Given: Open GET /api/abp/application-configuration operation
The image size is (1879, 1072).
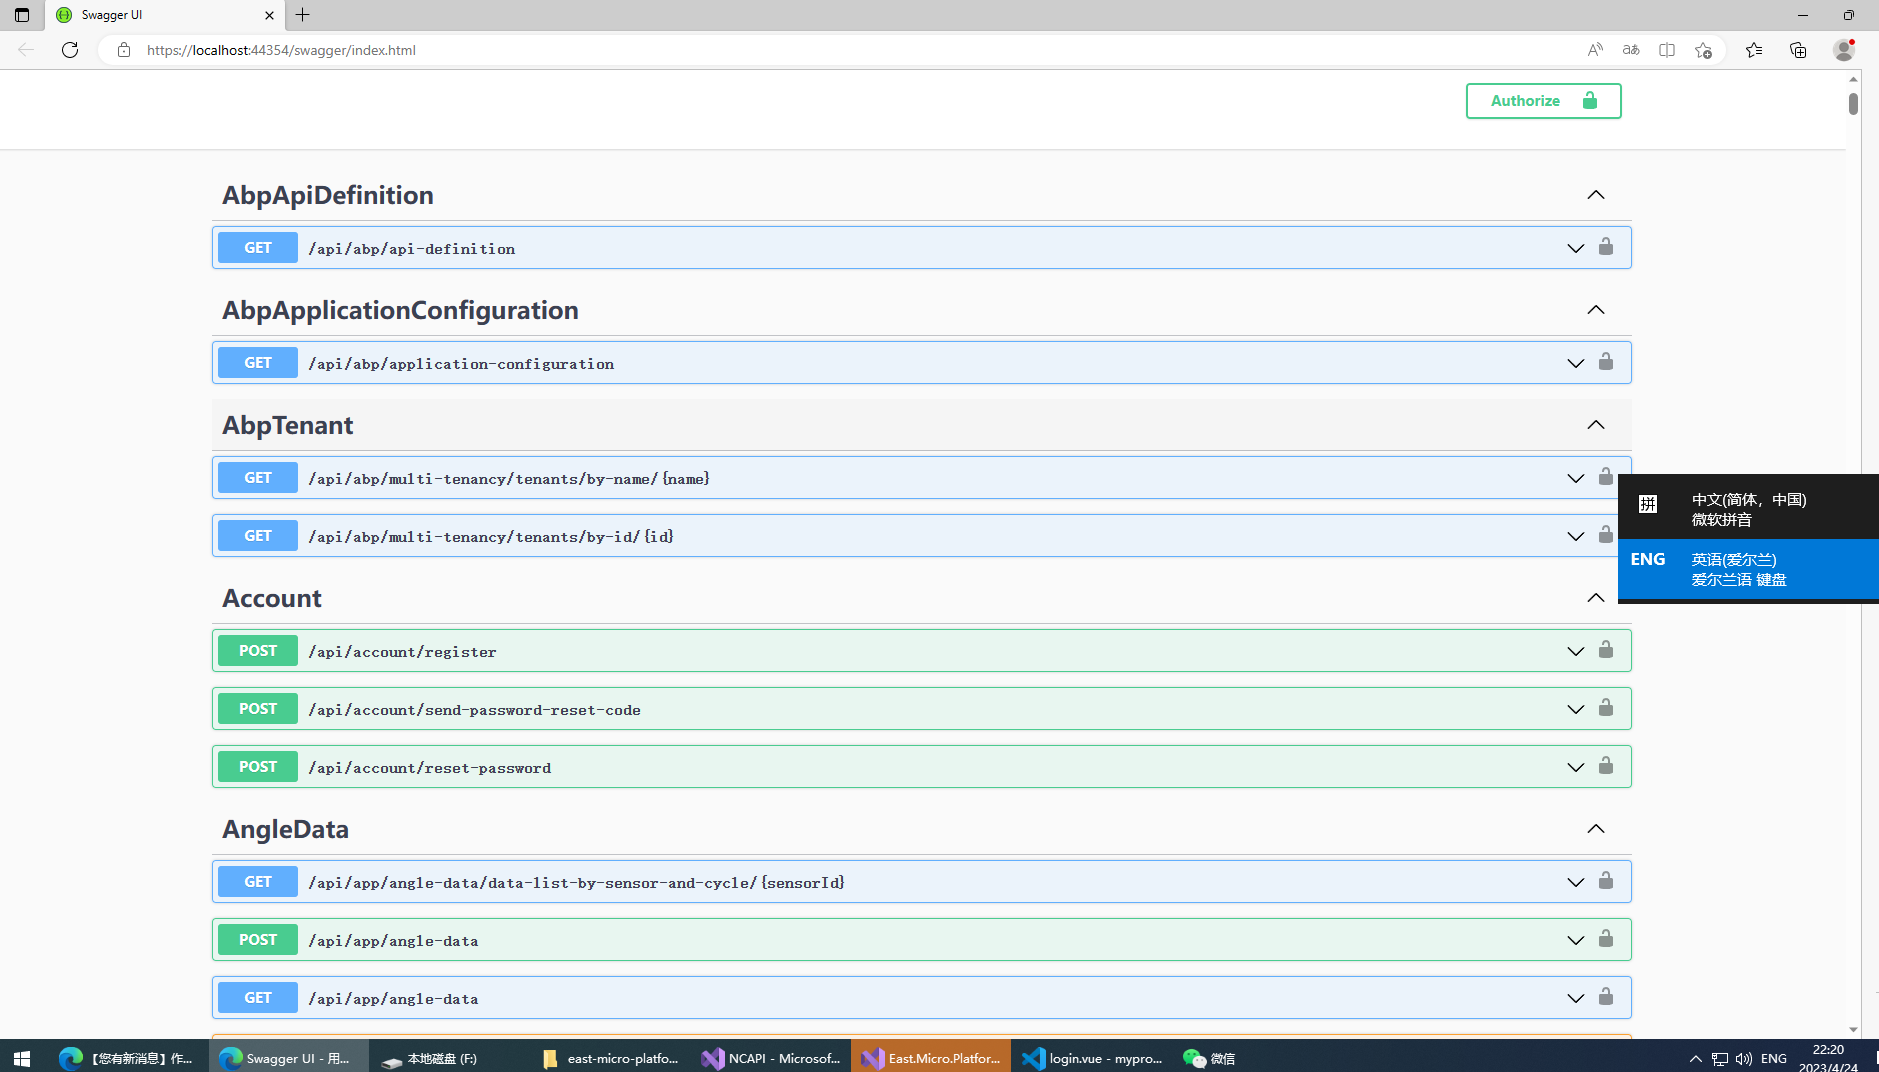Looking at the screenshot, I should pyautogui.click(x=921, y=363).
